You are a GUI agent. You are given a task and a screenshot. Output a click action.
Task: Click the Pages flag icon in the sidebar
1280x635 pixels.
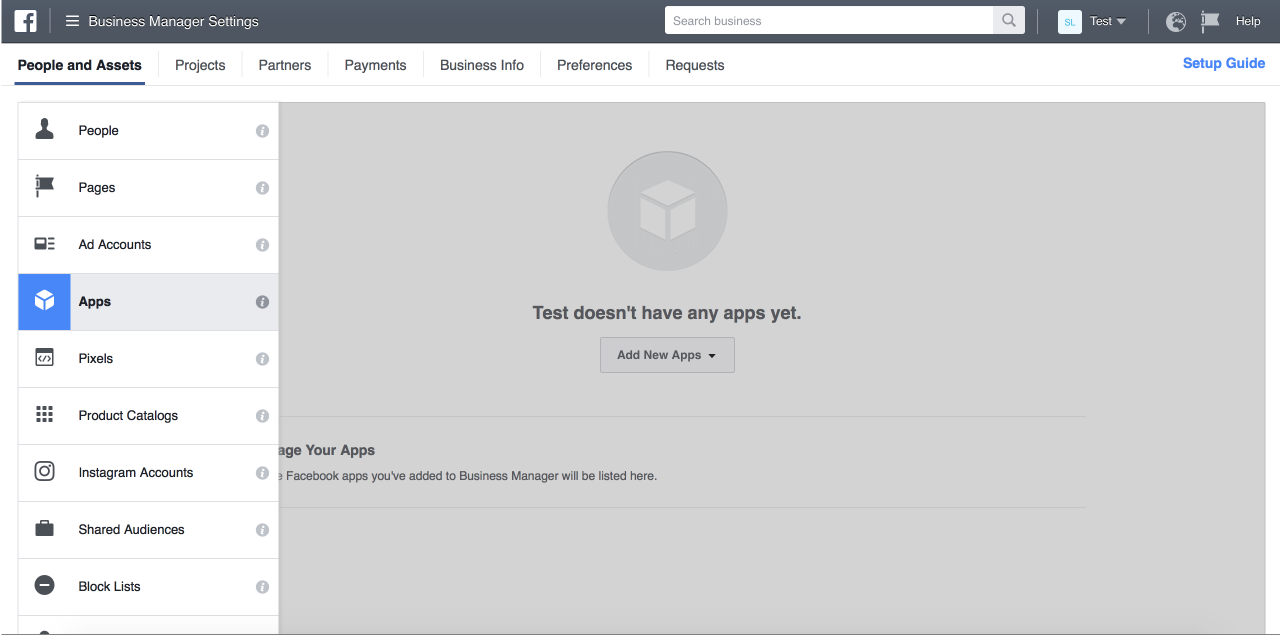[x=44, y=187]
